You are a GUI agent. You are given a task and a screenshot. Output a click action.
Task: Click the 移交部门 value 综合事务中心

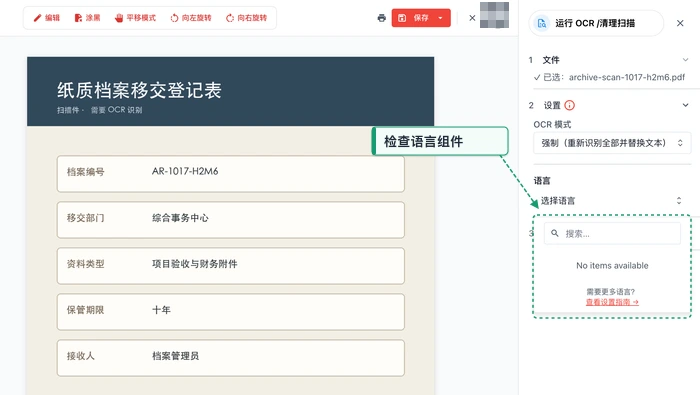[x=180, y=218]
